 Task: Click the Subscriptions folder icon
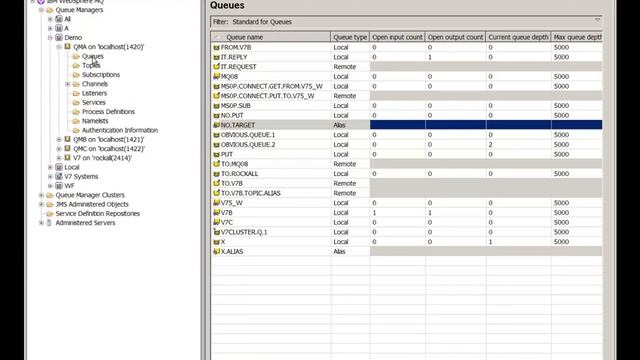point(76,75)
